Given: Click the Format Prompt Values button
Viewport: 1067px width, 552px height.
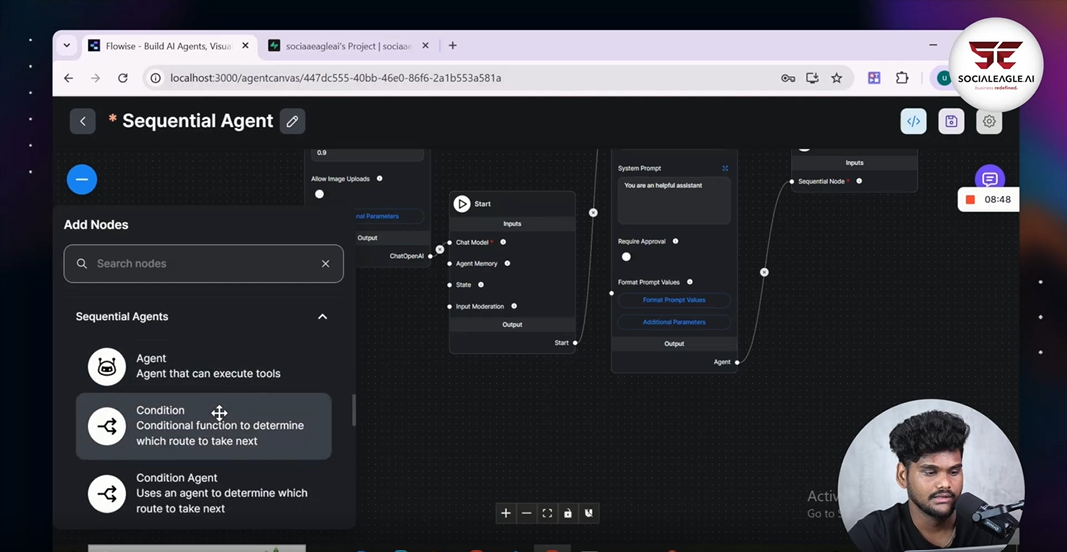Looking at the screenshot, I should 674,300.
